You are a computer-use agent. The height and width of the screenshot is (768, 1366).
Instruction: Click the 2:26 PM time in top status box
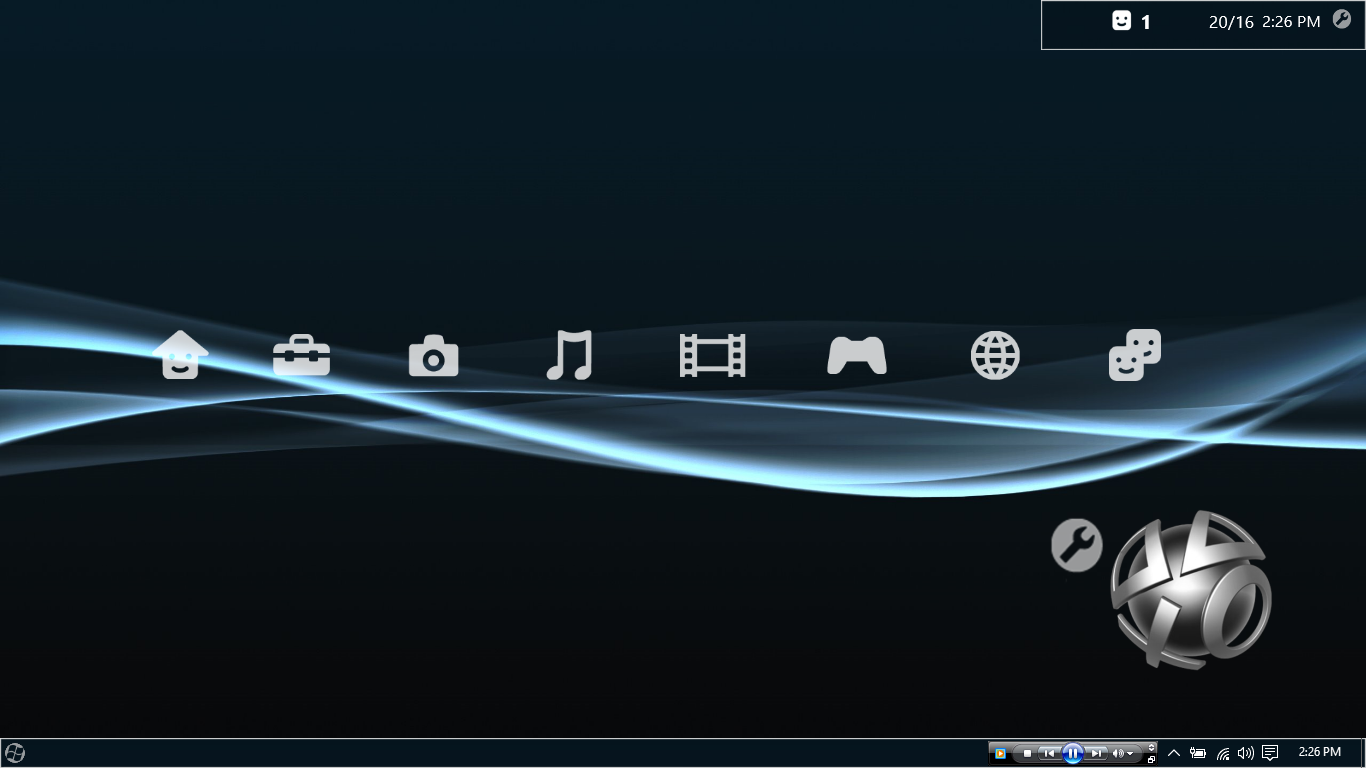pyautogui.click(x=1291, y=21)
